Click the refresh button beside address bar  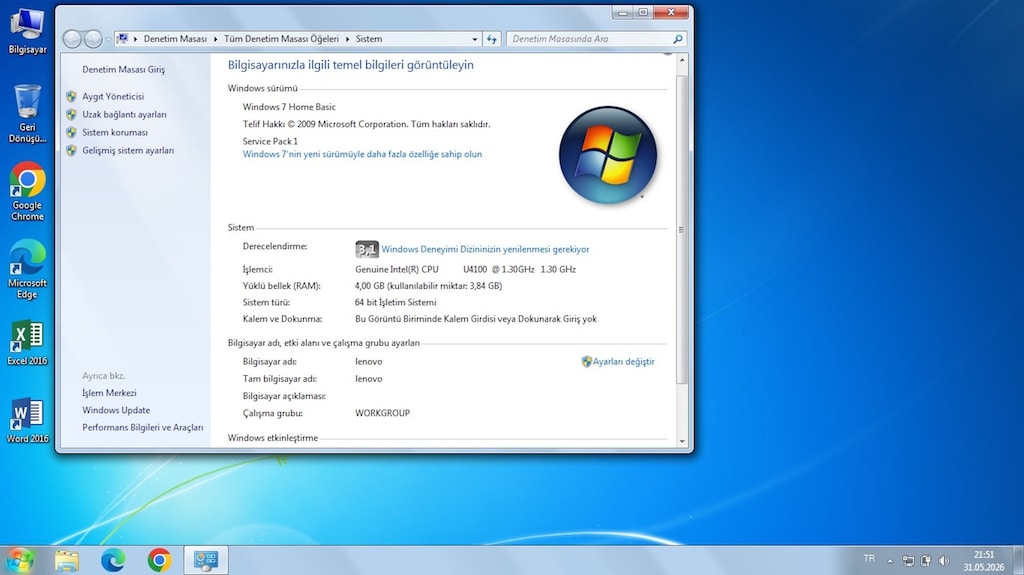tap(492, 39)
